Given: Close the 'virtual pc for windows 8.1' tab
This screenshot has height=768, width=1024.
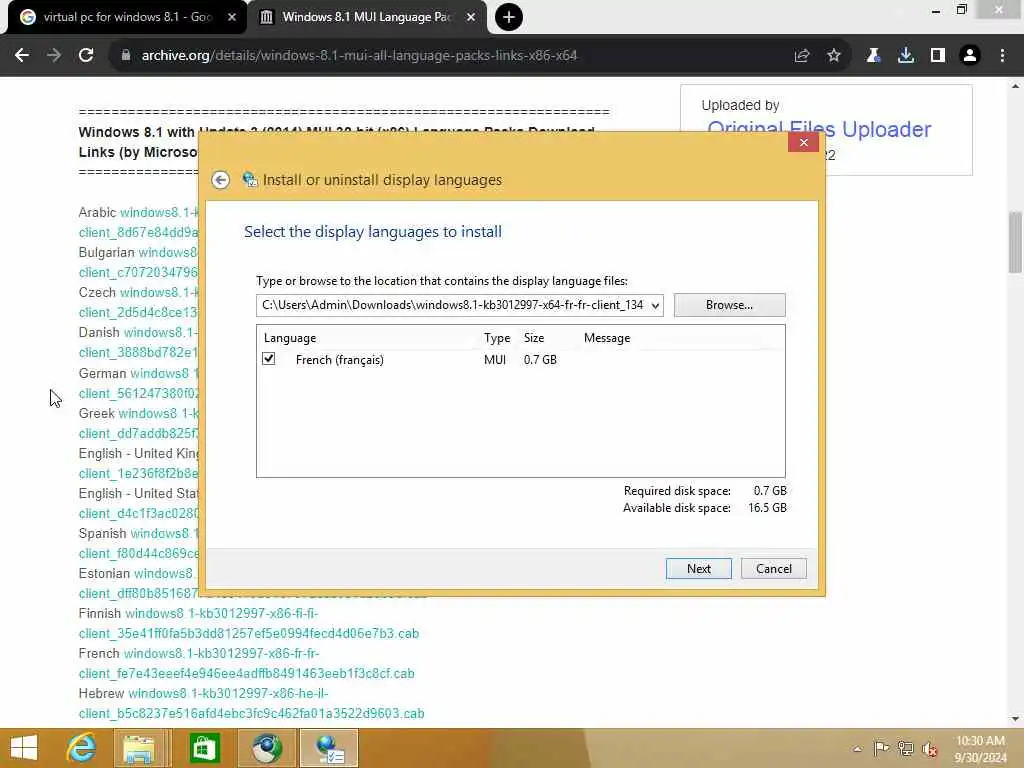Looking at the screenshot, I should 232,17.
